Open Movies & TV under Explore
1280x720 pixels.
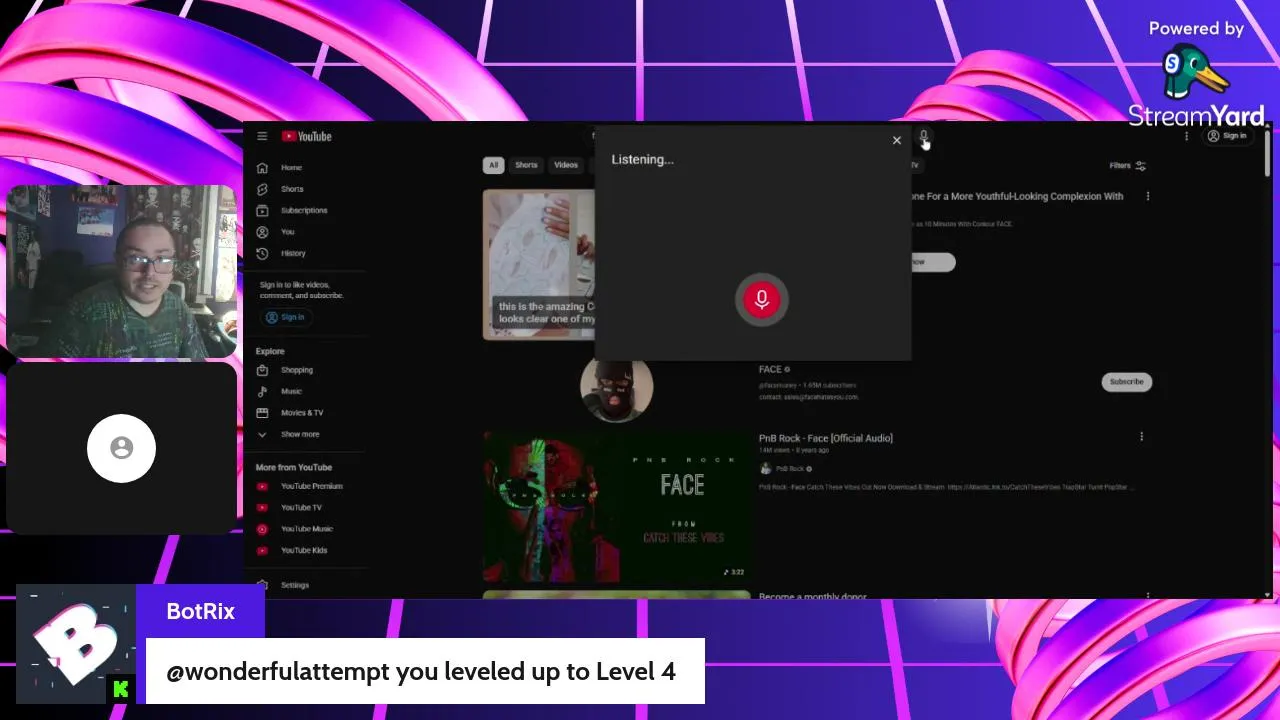304,413
